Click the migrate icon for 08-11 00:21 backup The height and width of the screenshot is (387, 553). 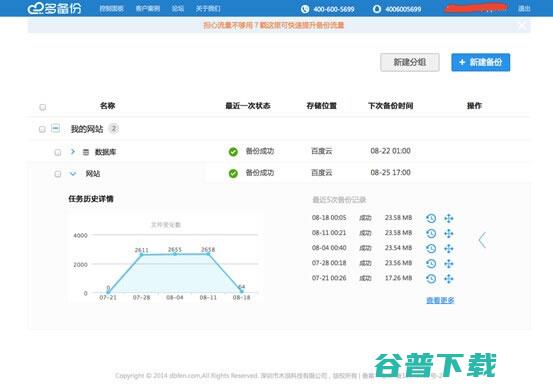pos(449,233)
